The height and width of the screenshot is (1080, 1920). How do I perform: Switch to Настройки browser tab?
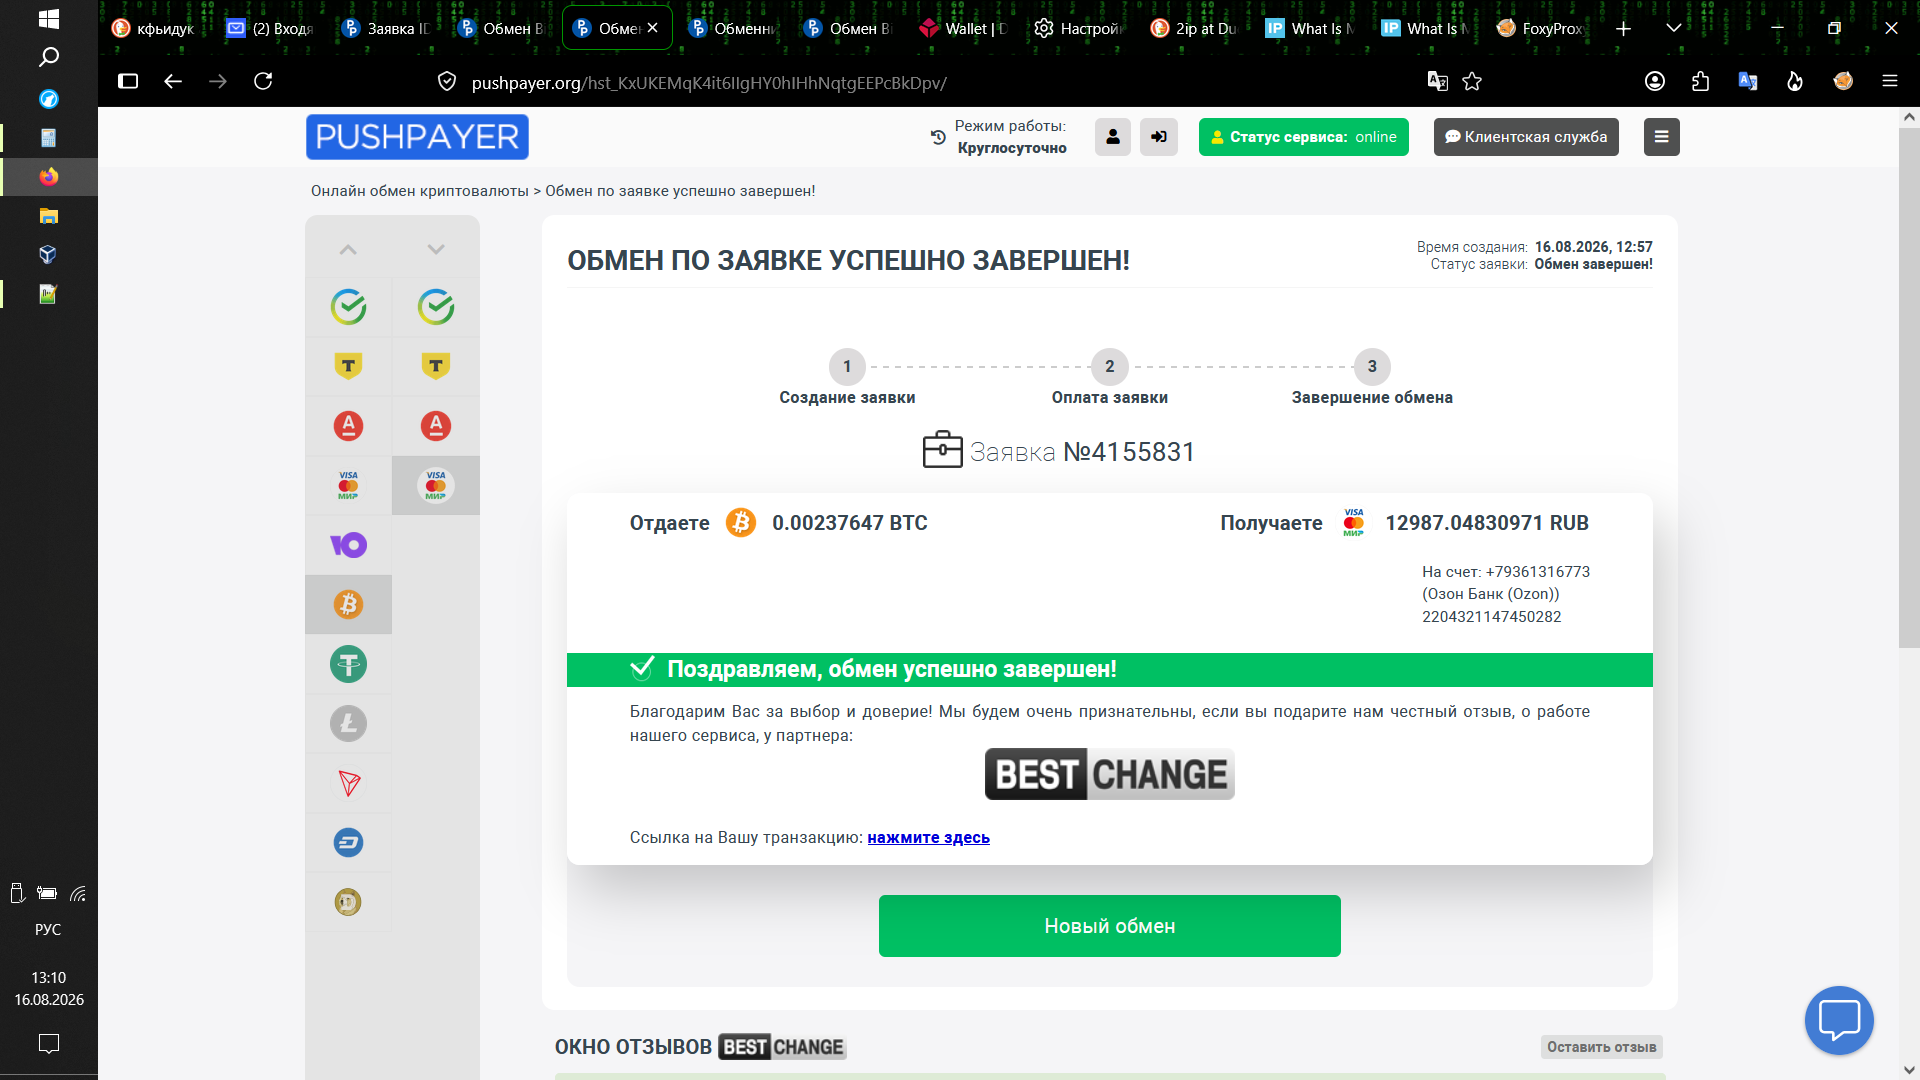coord(1080,28)
